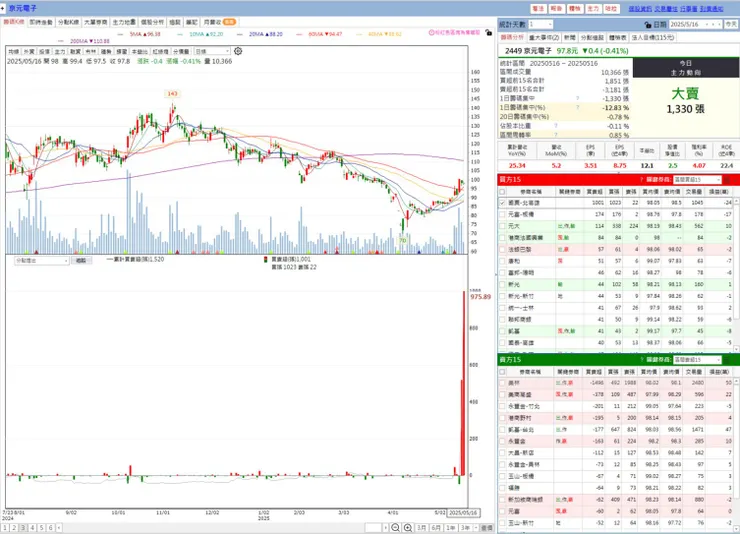Screen dimensions: 740x534
Task: Click the 交易量 column header in 賣方15
Action: 694,372
